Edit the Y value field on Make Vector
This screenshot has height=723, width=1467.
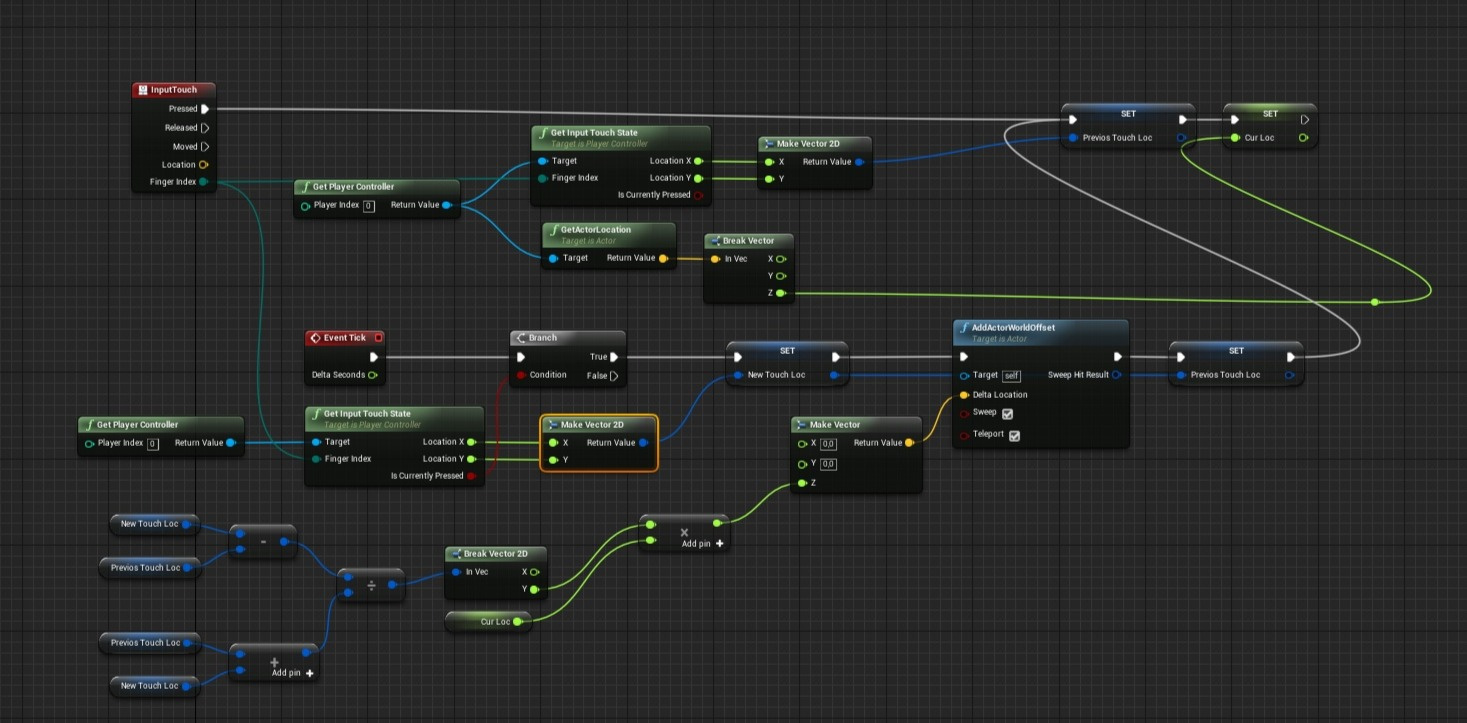pyautogui.click(x=829, y=464)
